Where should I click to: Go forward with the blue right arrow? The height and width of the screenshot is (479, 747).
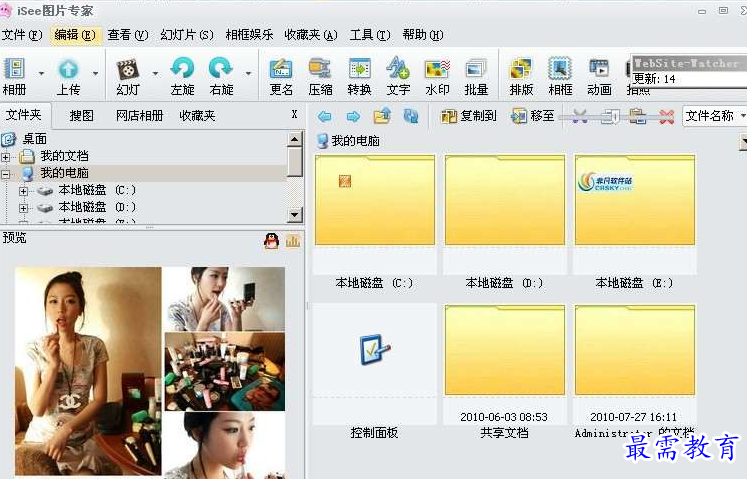point(353,116)
